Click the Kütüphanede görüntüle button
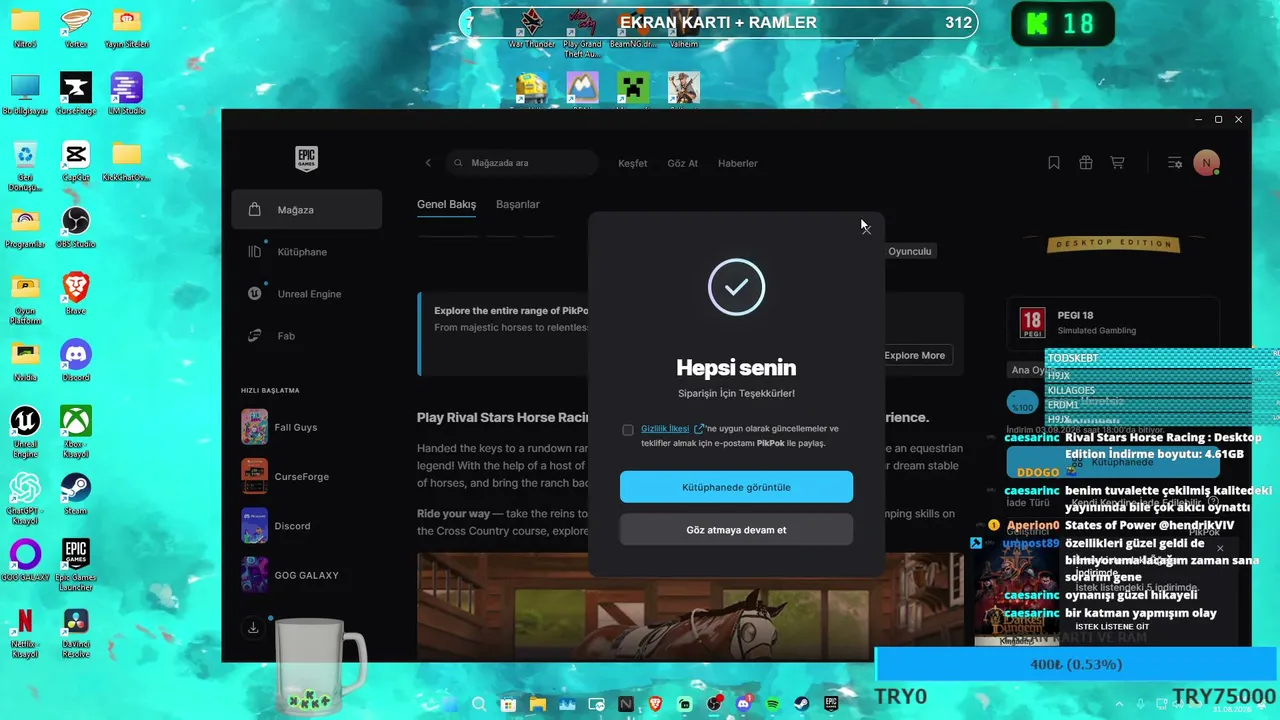This screenshot has height=720, width=1280. pos(736,487)
